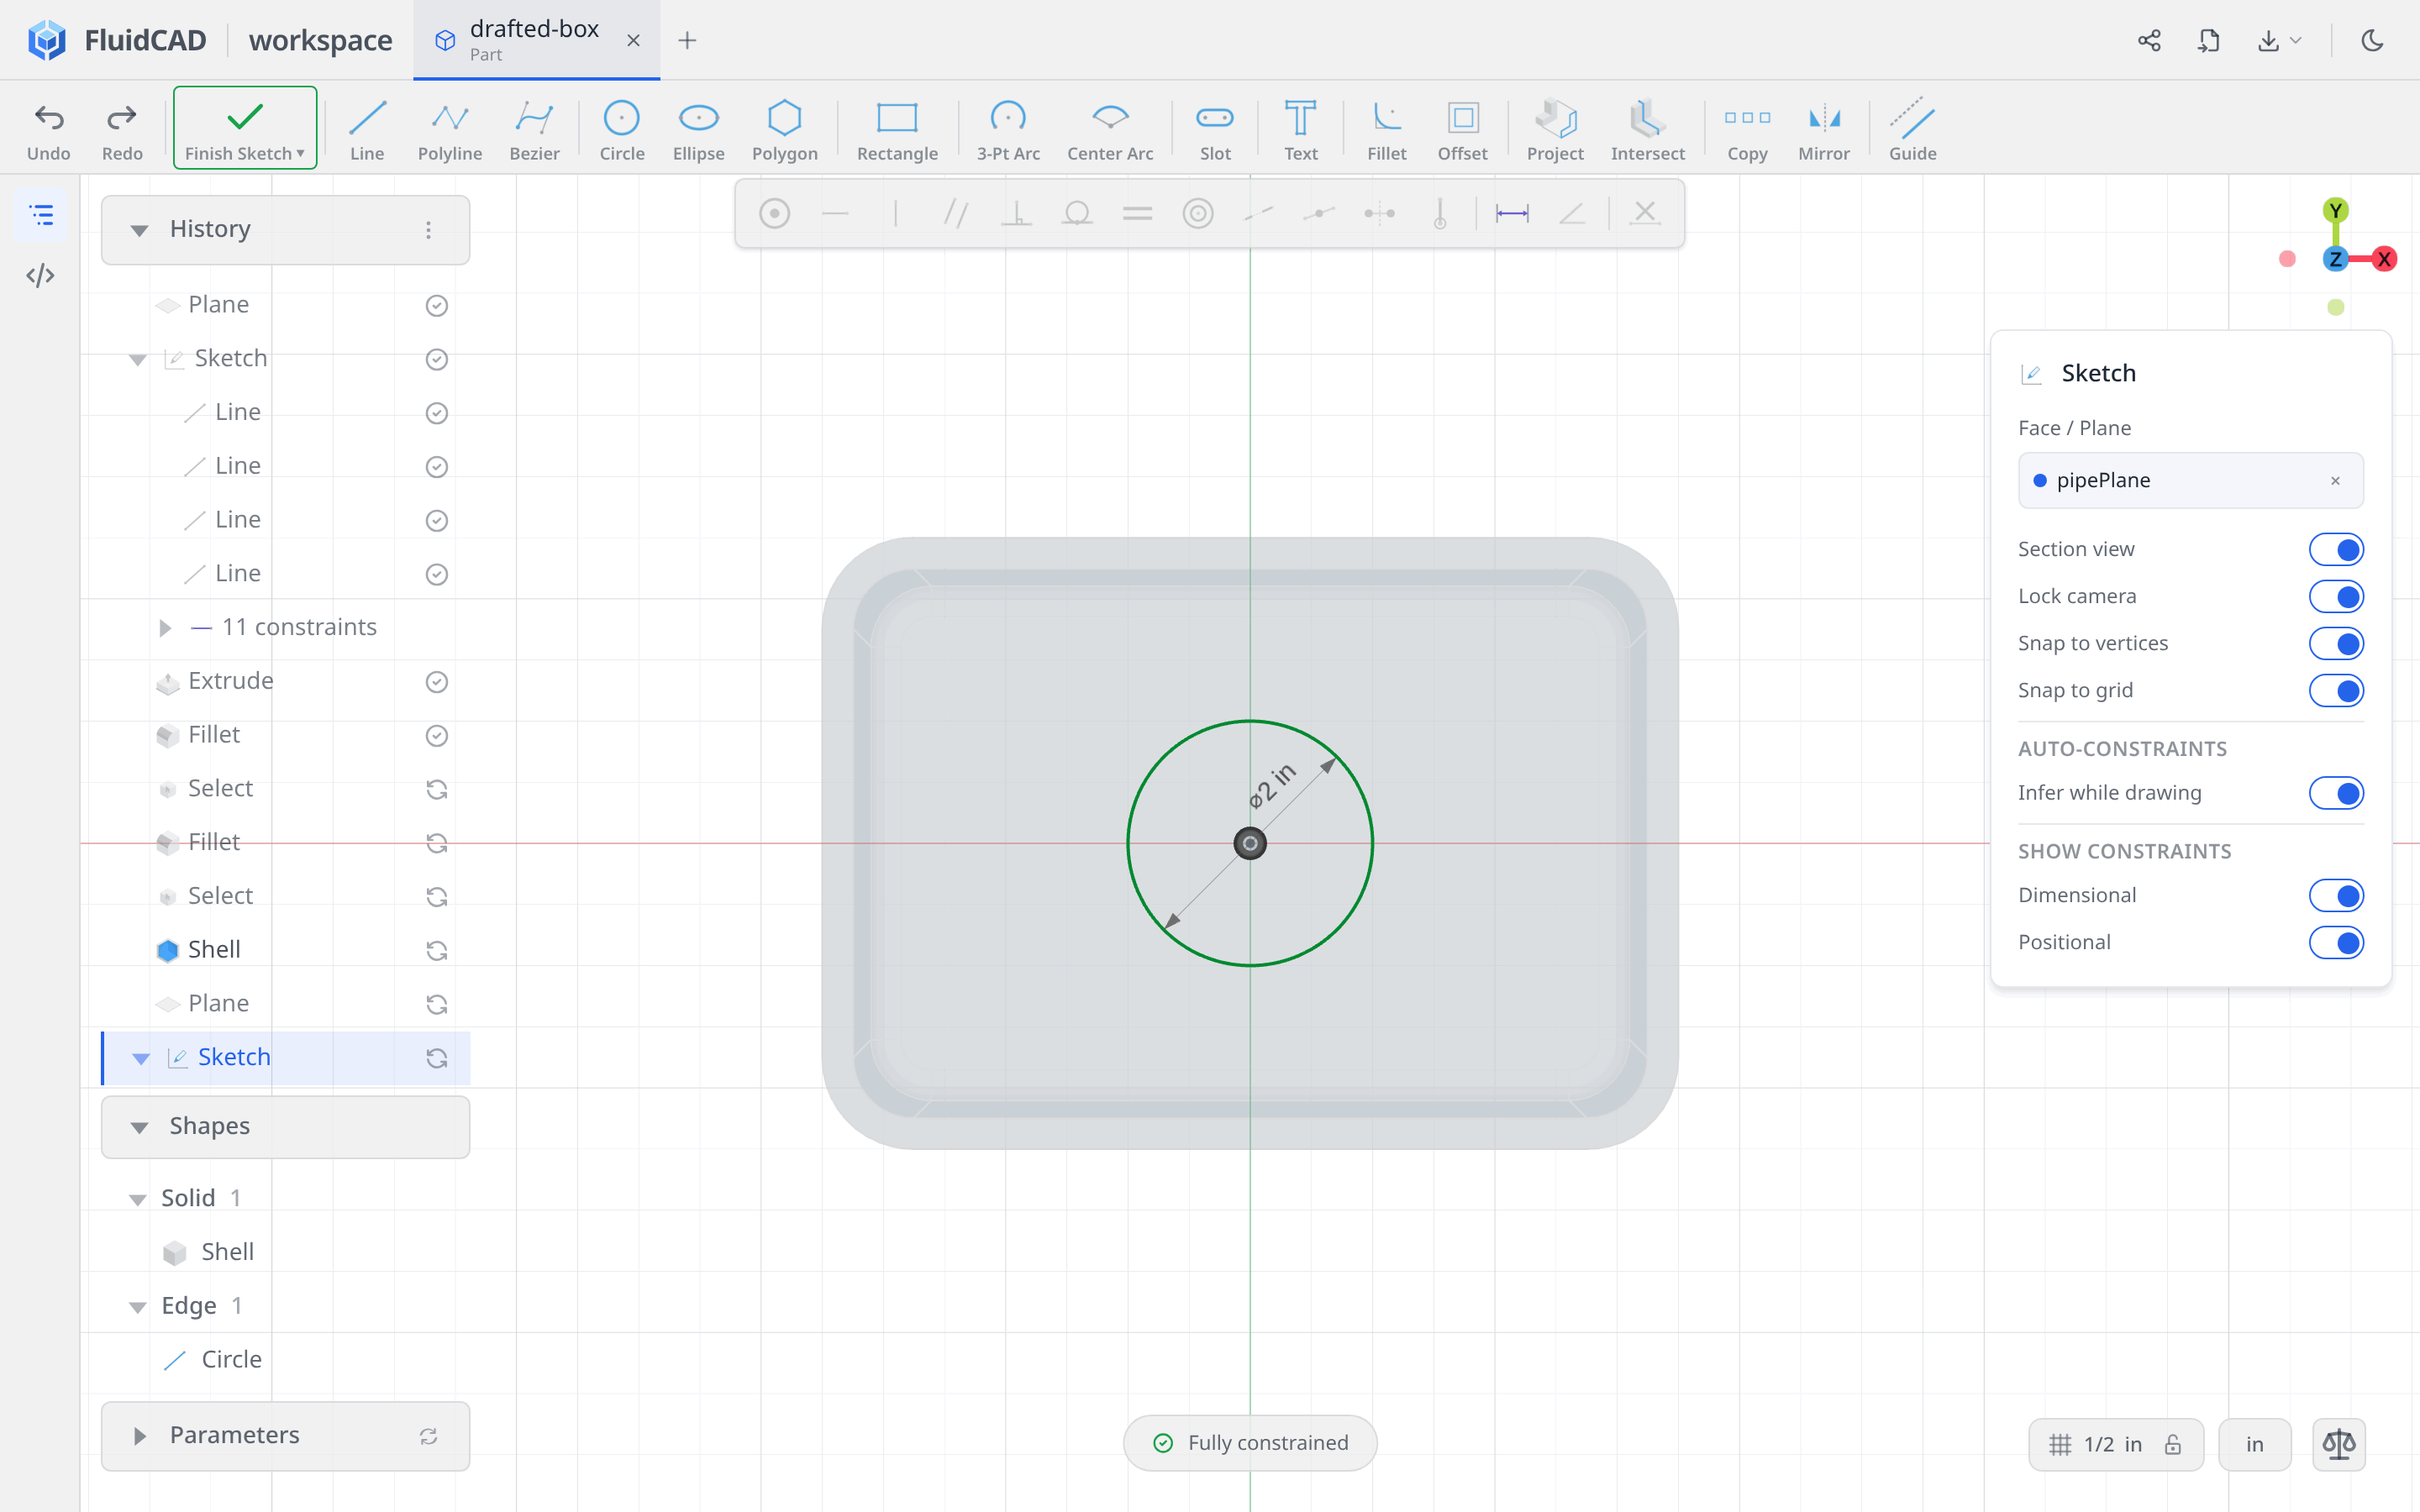Clear the pipePlane selection
The width and height of the screenshot is (2420, 1512).
pyautogui.click(x=2335, y=481)
